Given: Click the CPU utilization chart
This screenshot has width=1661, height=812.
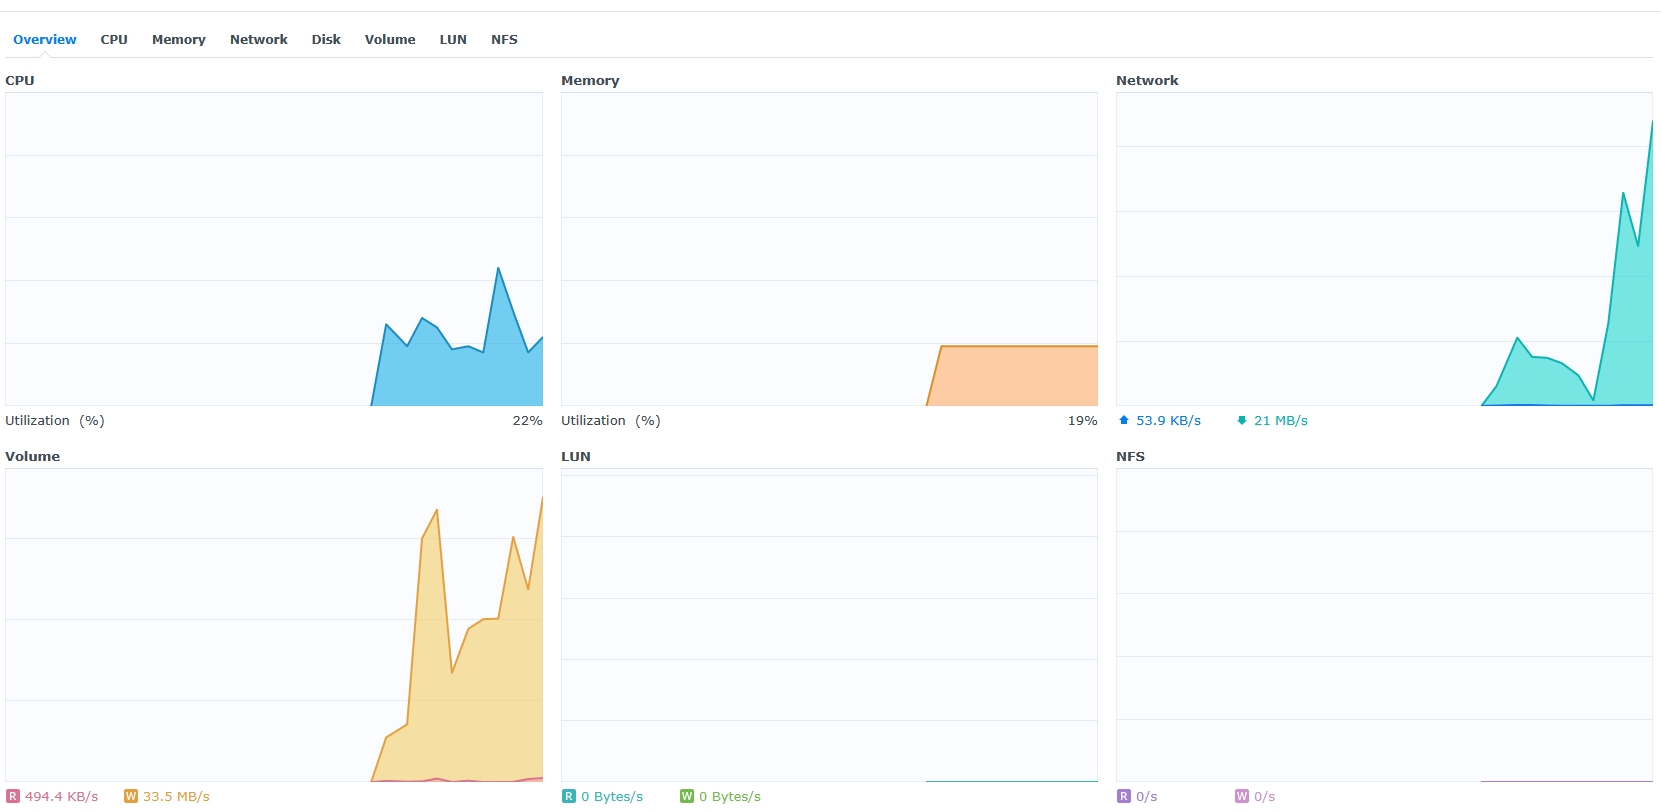Looking at the screenshot, I should (x=274, y=249).
